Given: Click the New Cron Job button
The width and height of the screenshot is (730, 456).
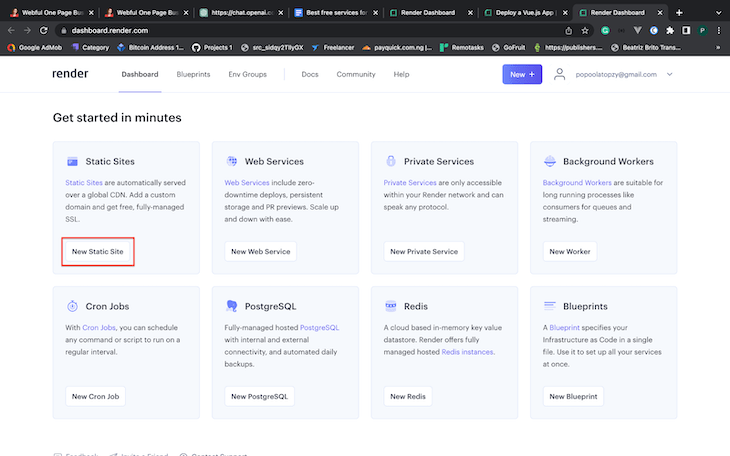Looking at the screenshot, I should click(95, 396).
